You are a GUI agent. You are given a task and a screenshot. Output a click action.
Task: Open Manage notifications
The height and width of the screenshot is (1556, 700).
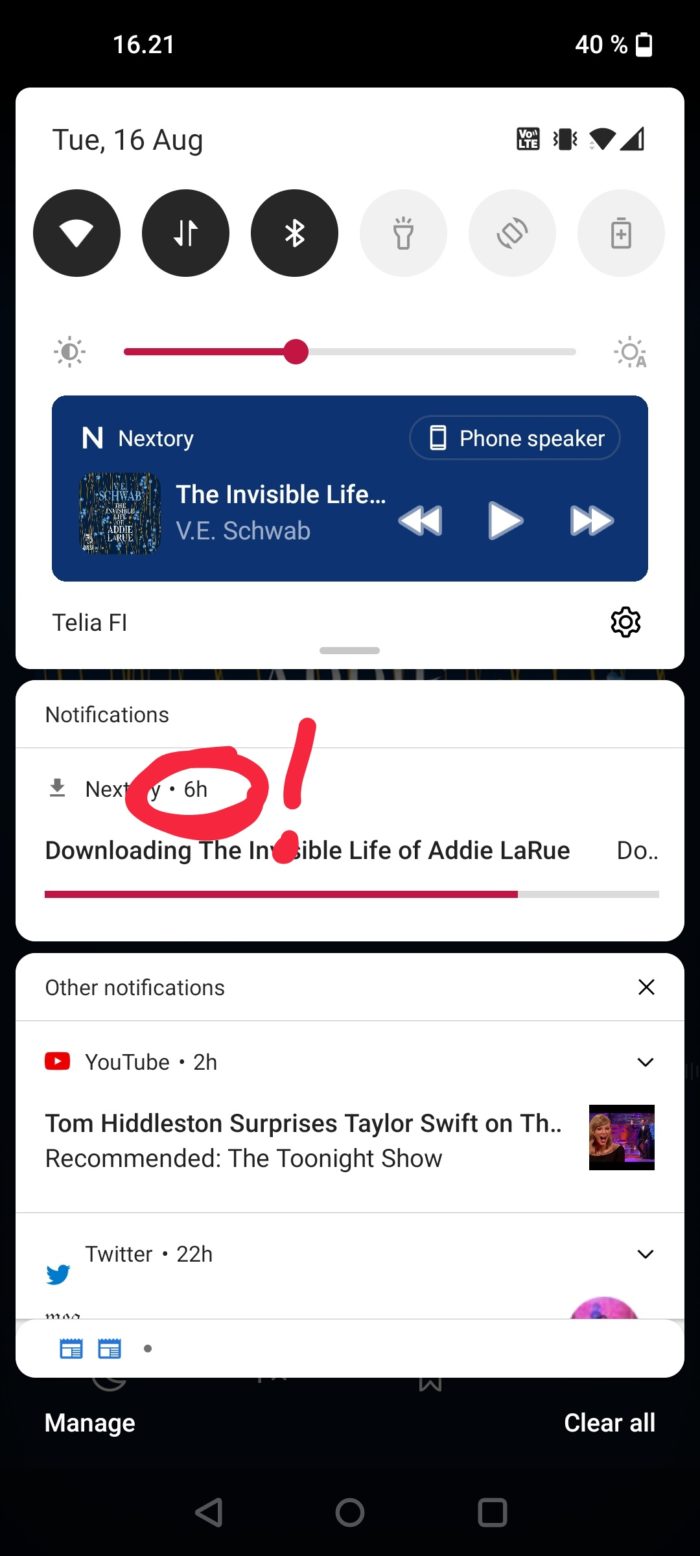(90, 1423)
